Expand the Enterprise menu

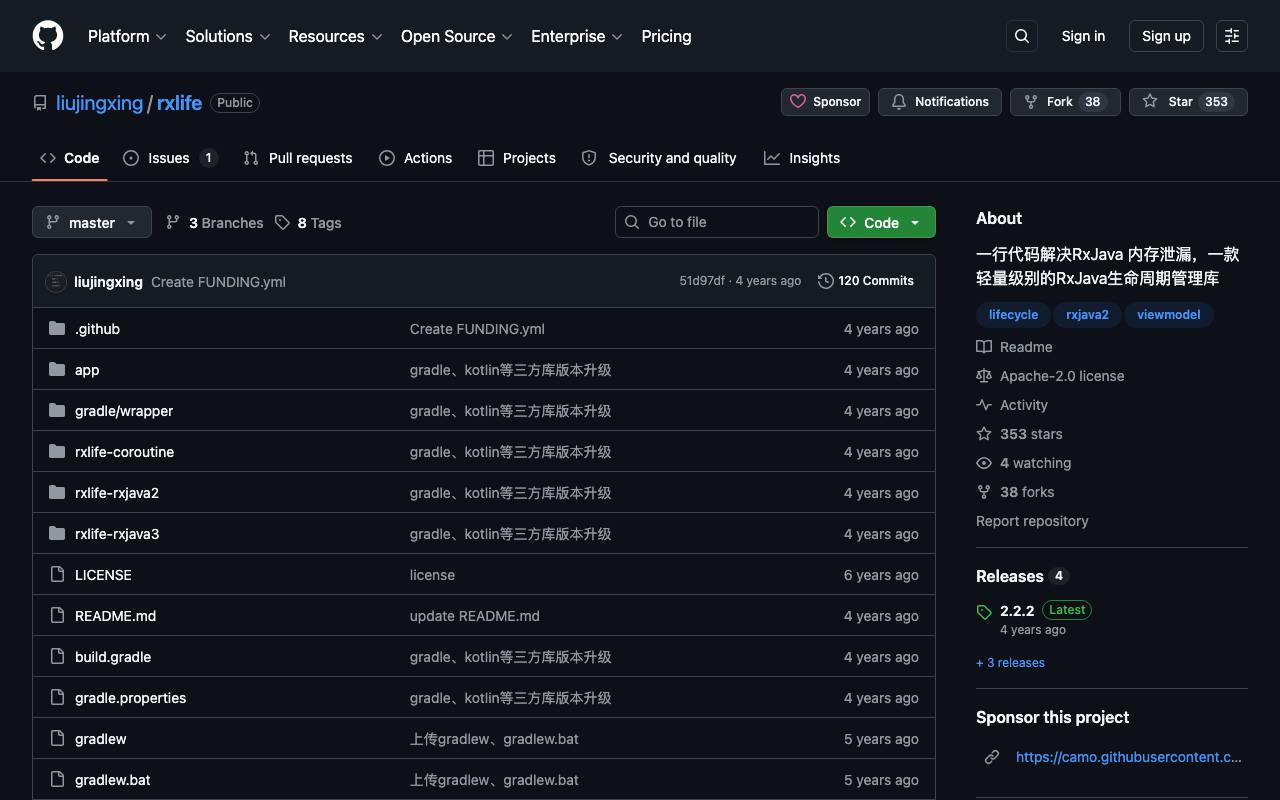pos(577,36)
